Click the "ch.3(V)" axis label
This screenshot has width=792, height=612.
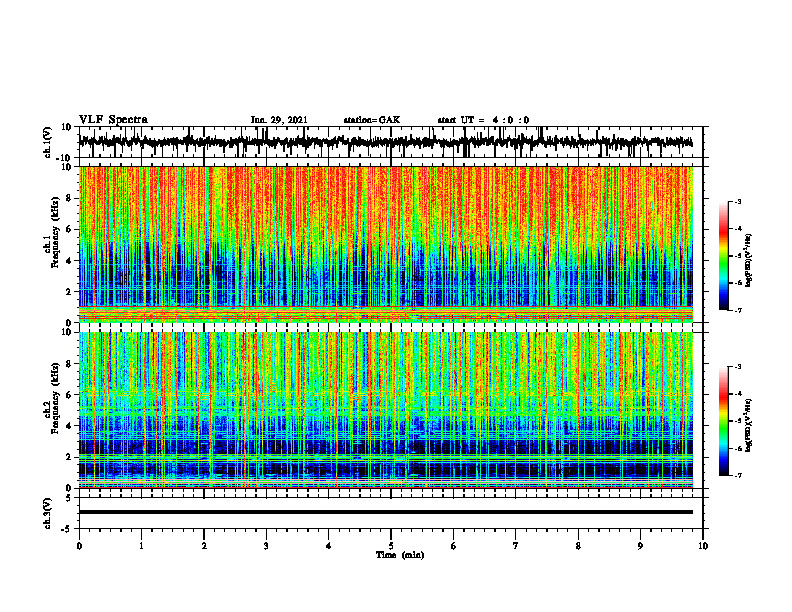47,513
